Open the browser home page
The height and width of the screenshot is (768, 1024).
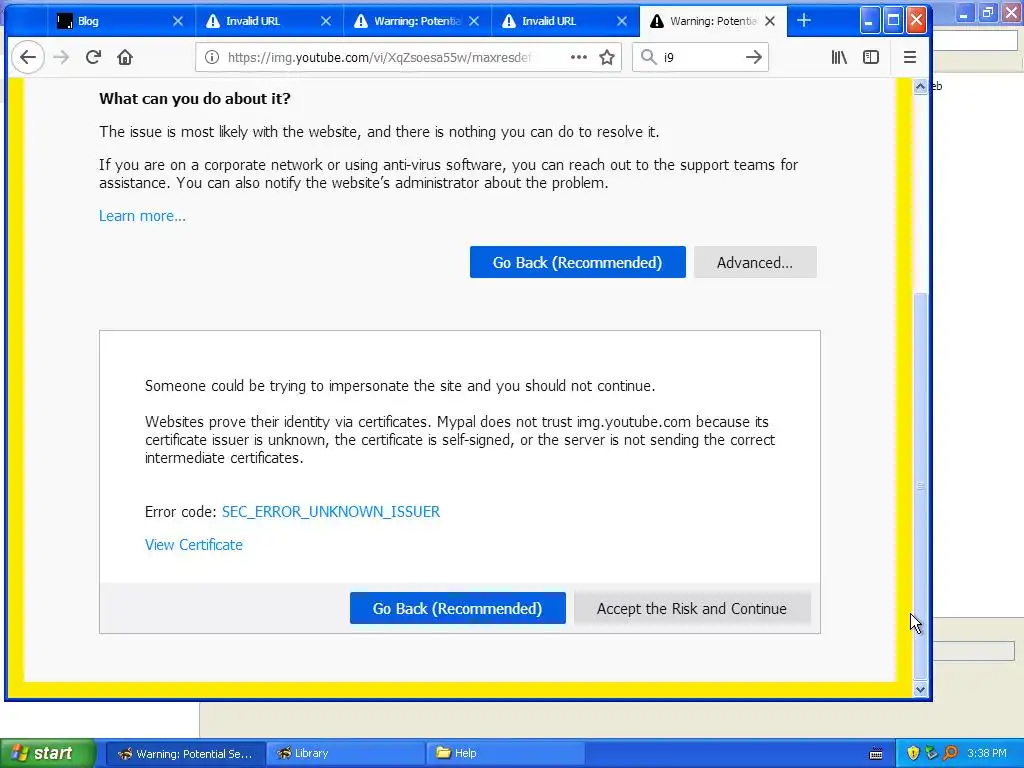pyautogui.click(x=125, y=57)
